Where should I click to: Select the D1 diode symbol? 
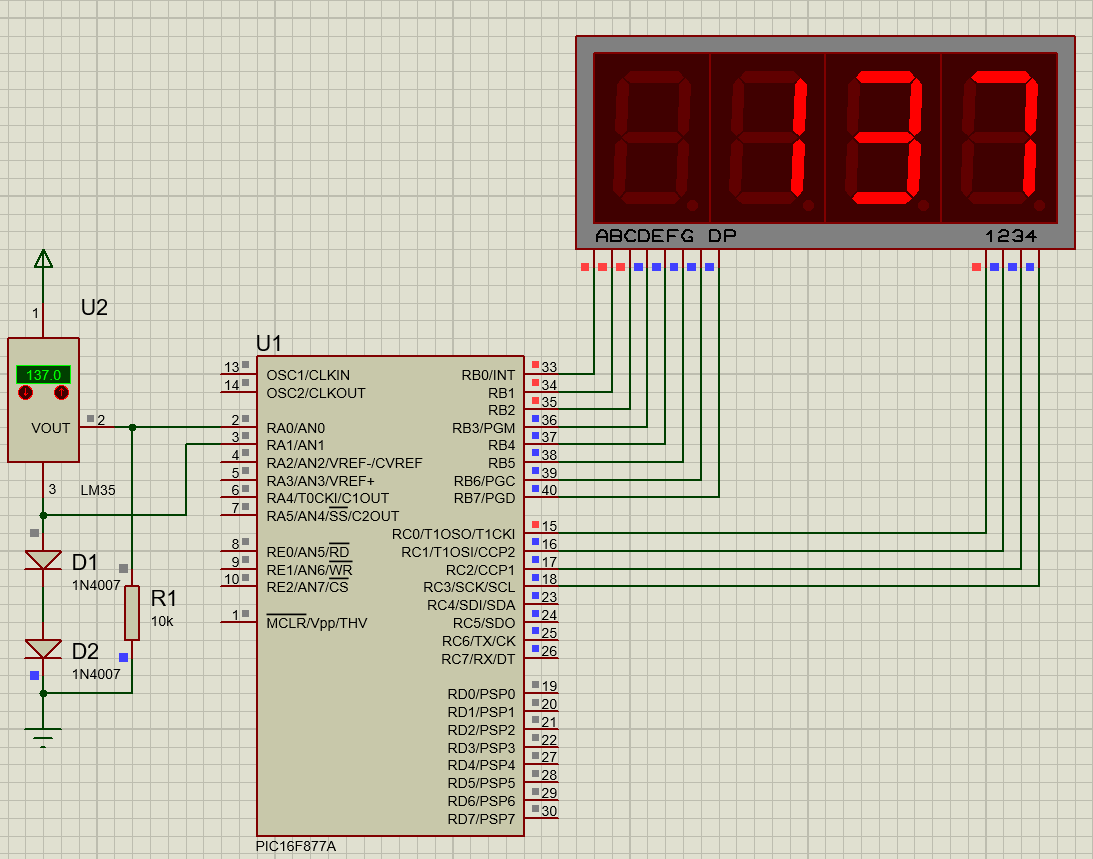pyautogui.click(x=43, y=560)
